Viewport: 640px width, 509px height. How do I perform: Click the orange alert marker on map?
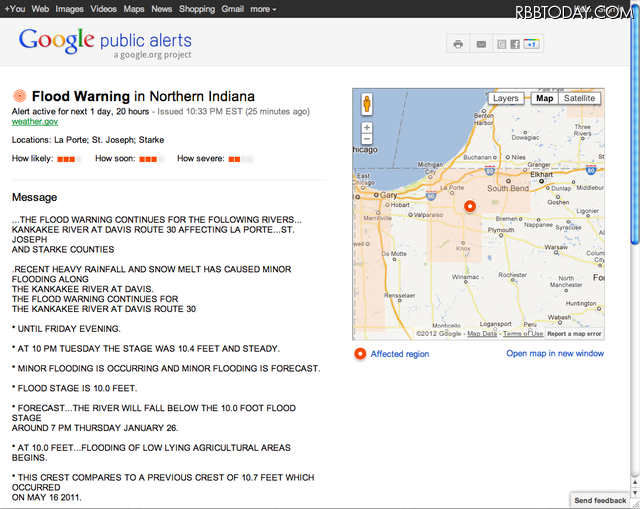pyautogui.click(x=470, y=206)
